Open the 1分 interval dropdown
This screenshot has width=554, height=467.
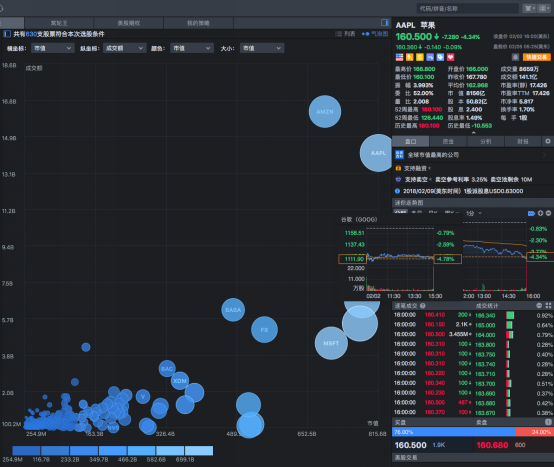click(474, 213)
